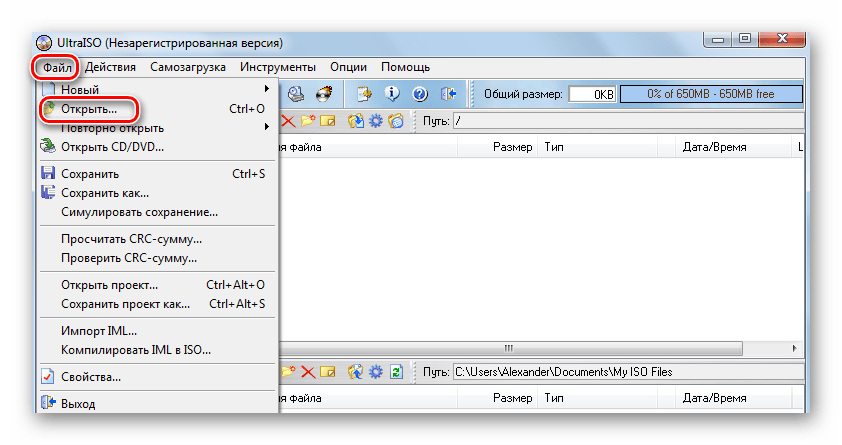
Task: Click new folder icon in local files toolbar
Action: click(x=288, y=371)
